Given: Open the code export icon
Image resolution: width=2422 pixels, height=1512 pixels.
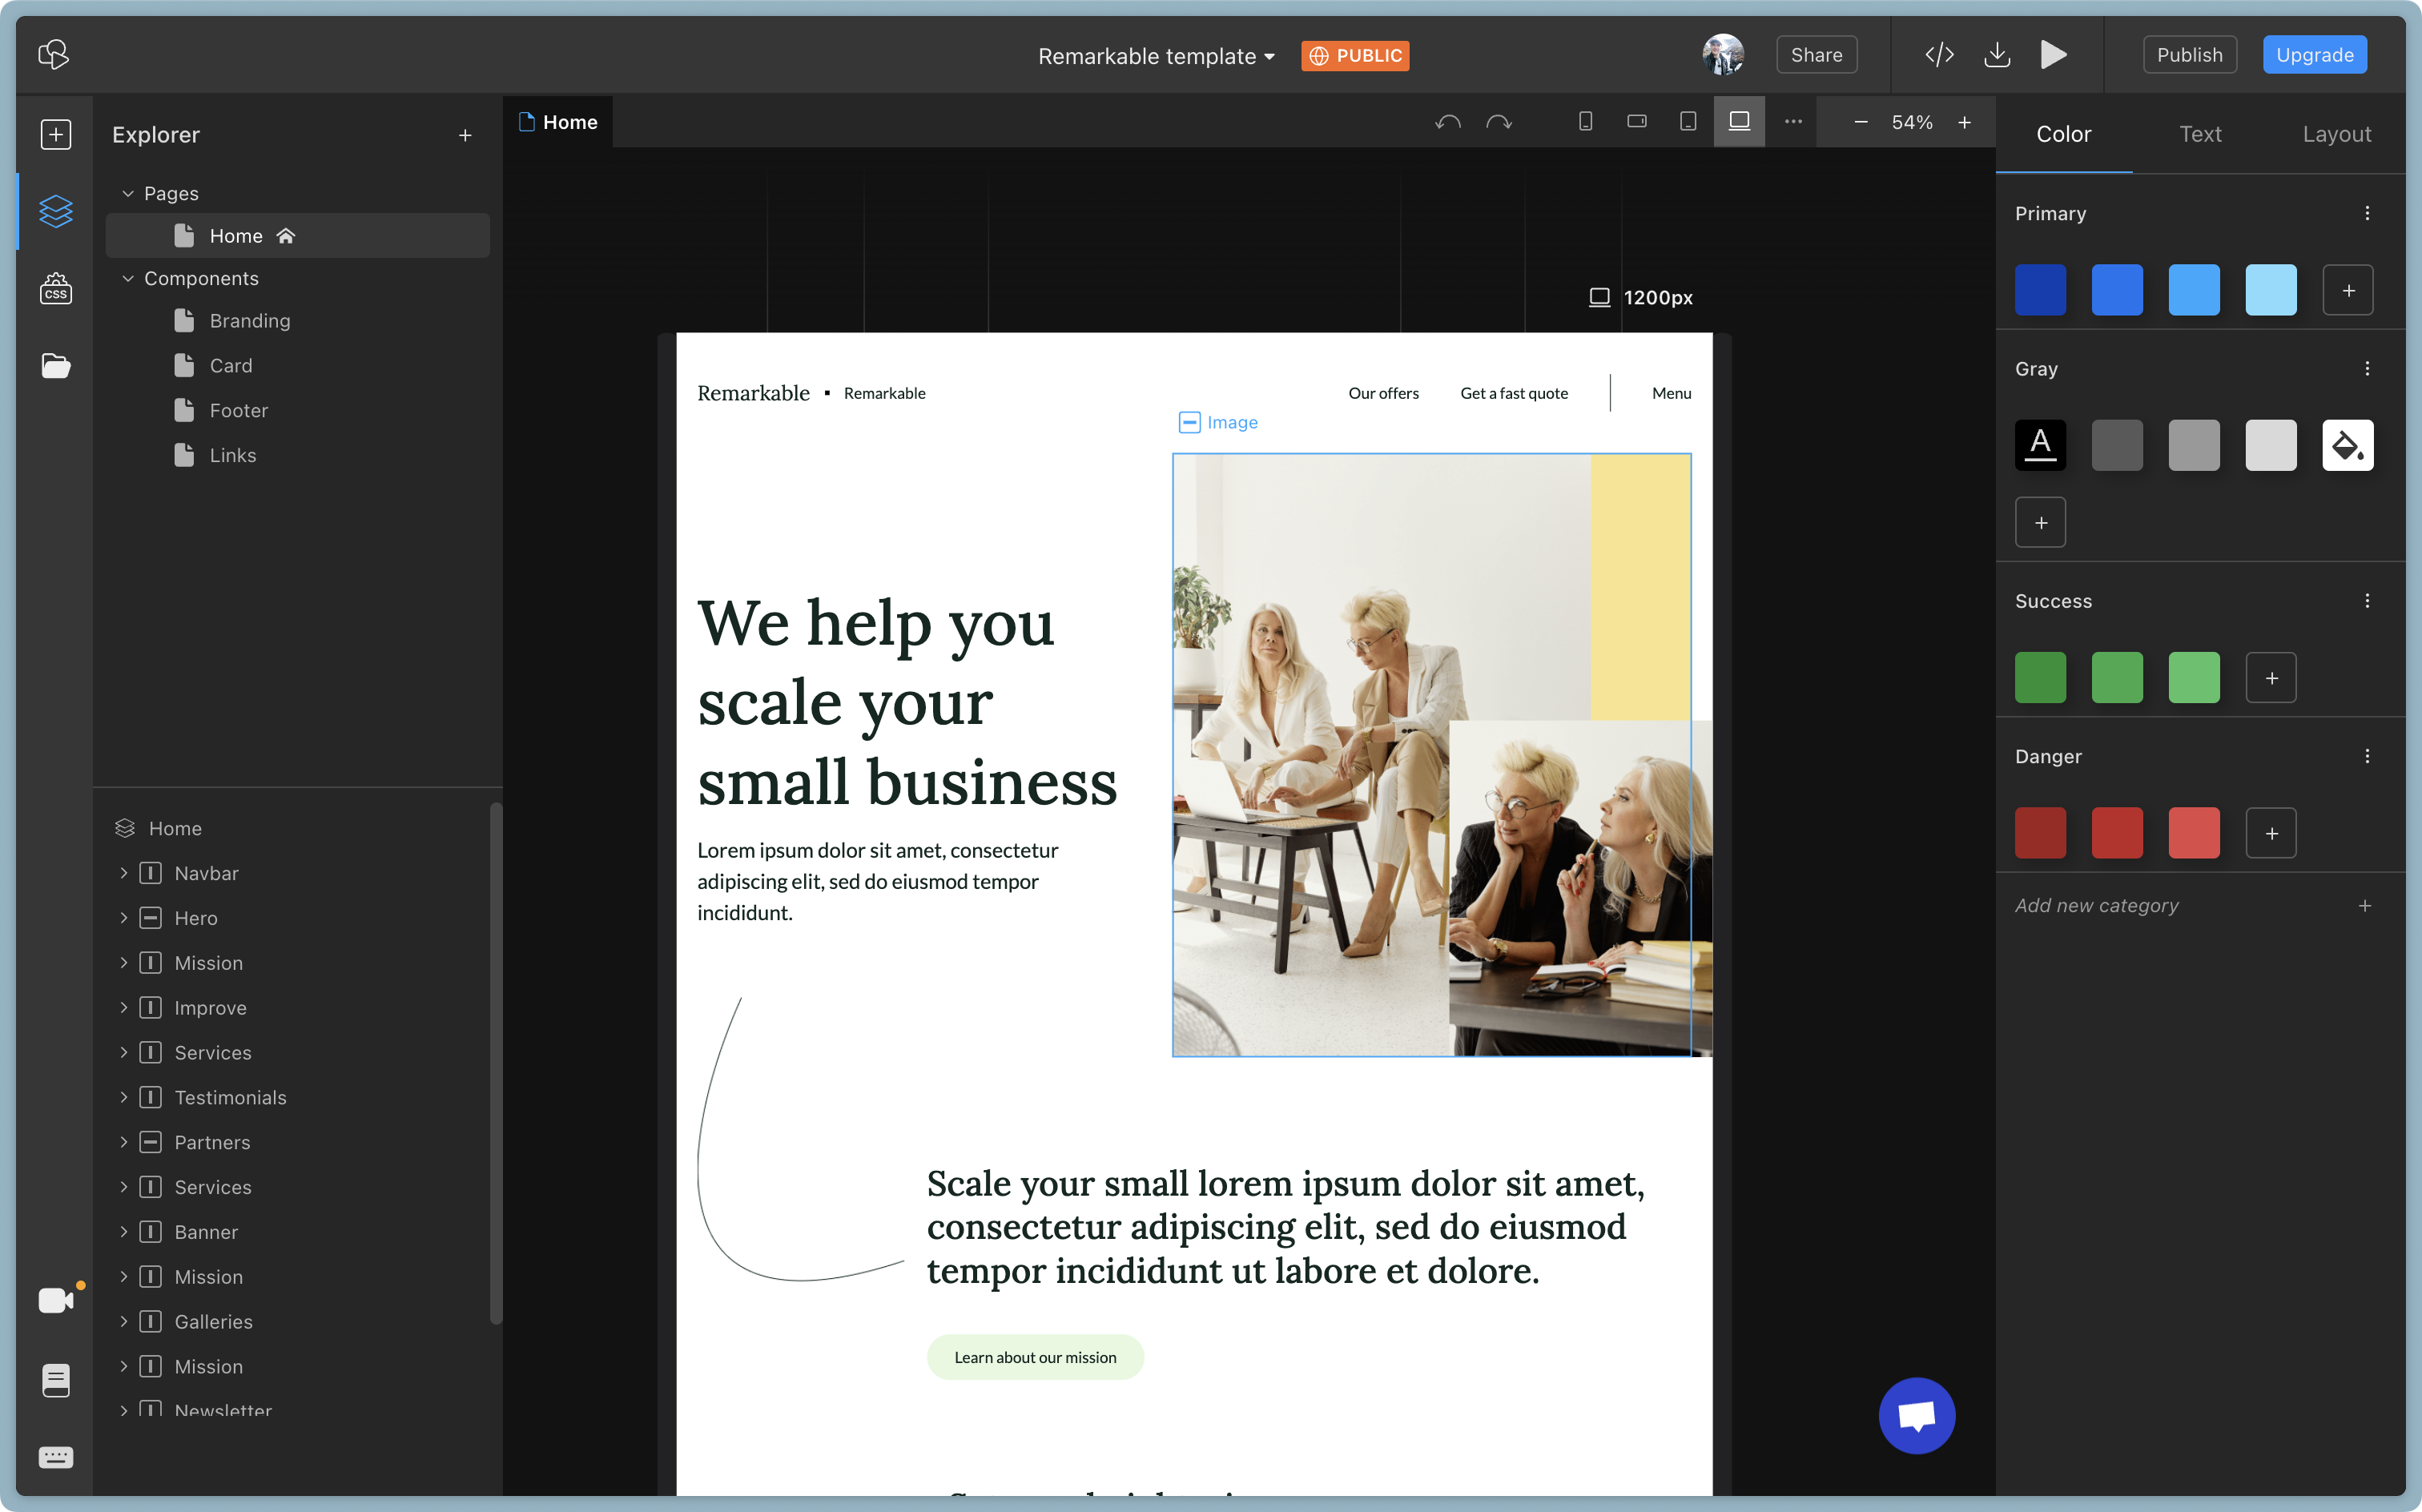Looking at the screenshot, I should (1939, 54).
